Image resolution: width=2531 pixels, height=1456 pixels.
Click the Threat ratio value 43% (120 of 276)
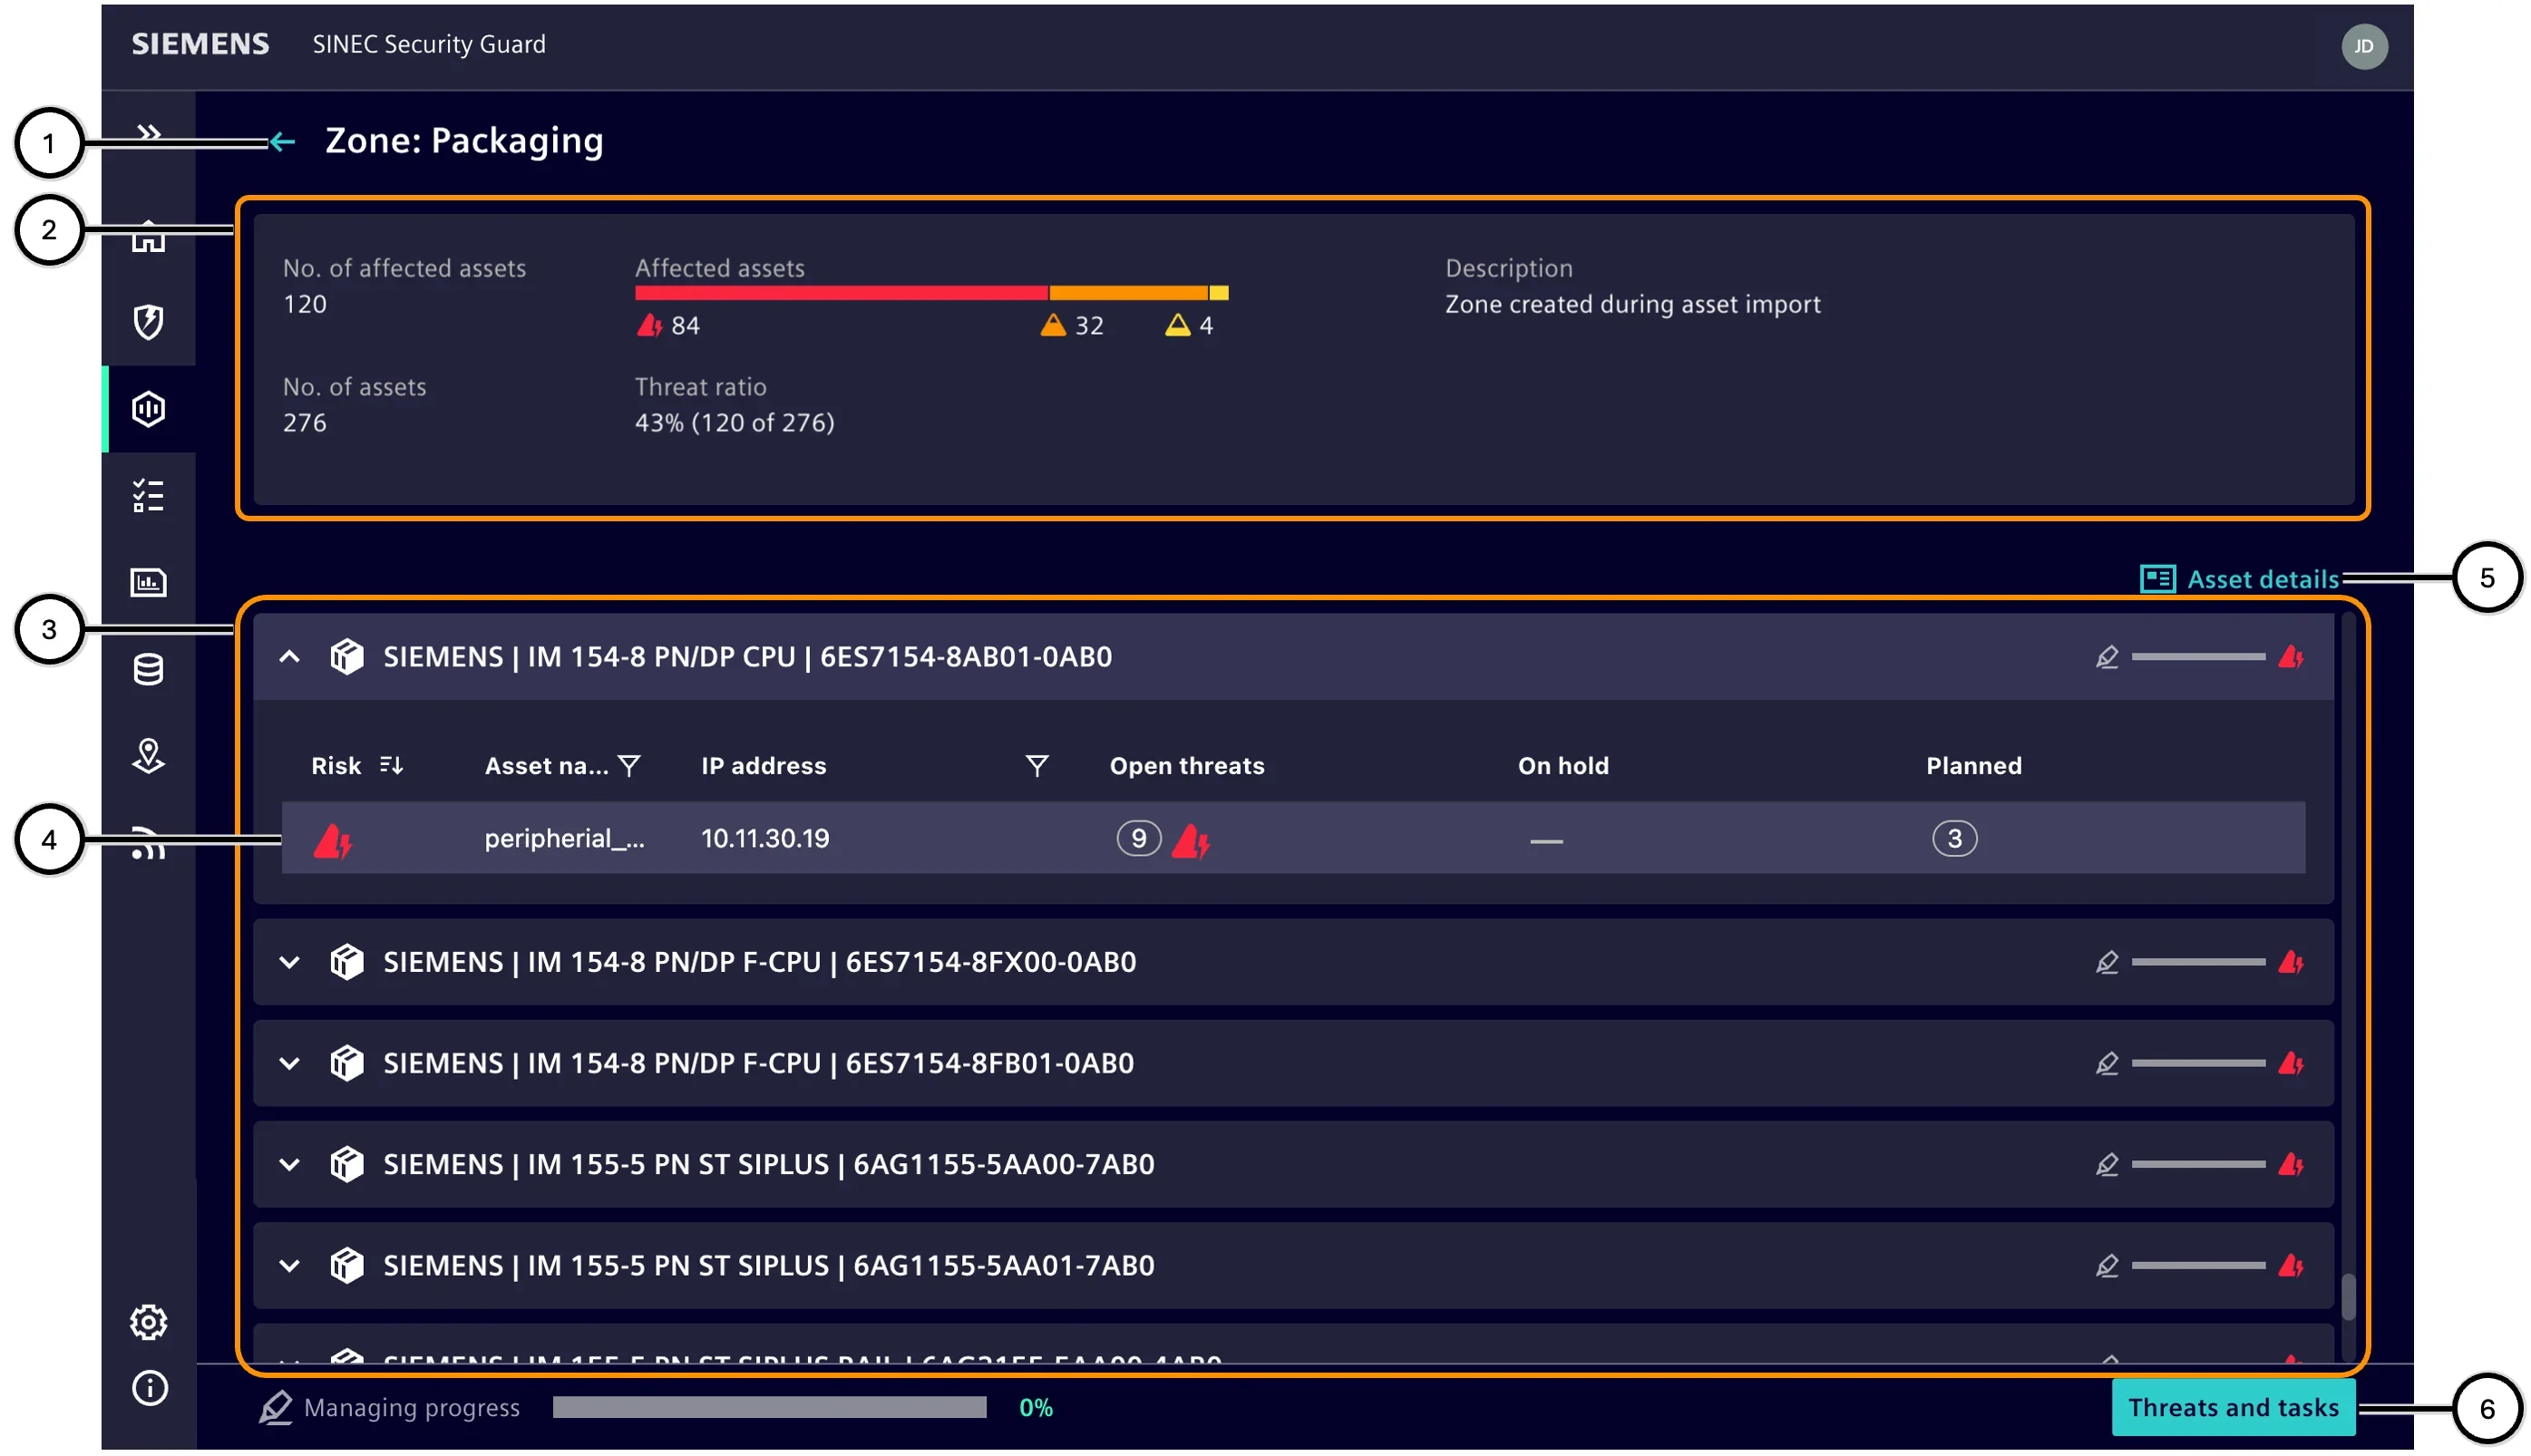point(734,423)
